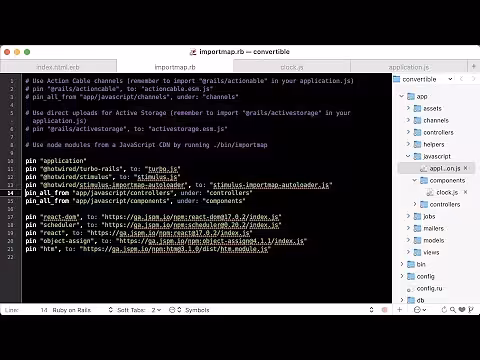Expand the helpers folder
Viewport: 480px width, 360px height.
(408, 144)
